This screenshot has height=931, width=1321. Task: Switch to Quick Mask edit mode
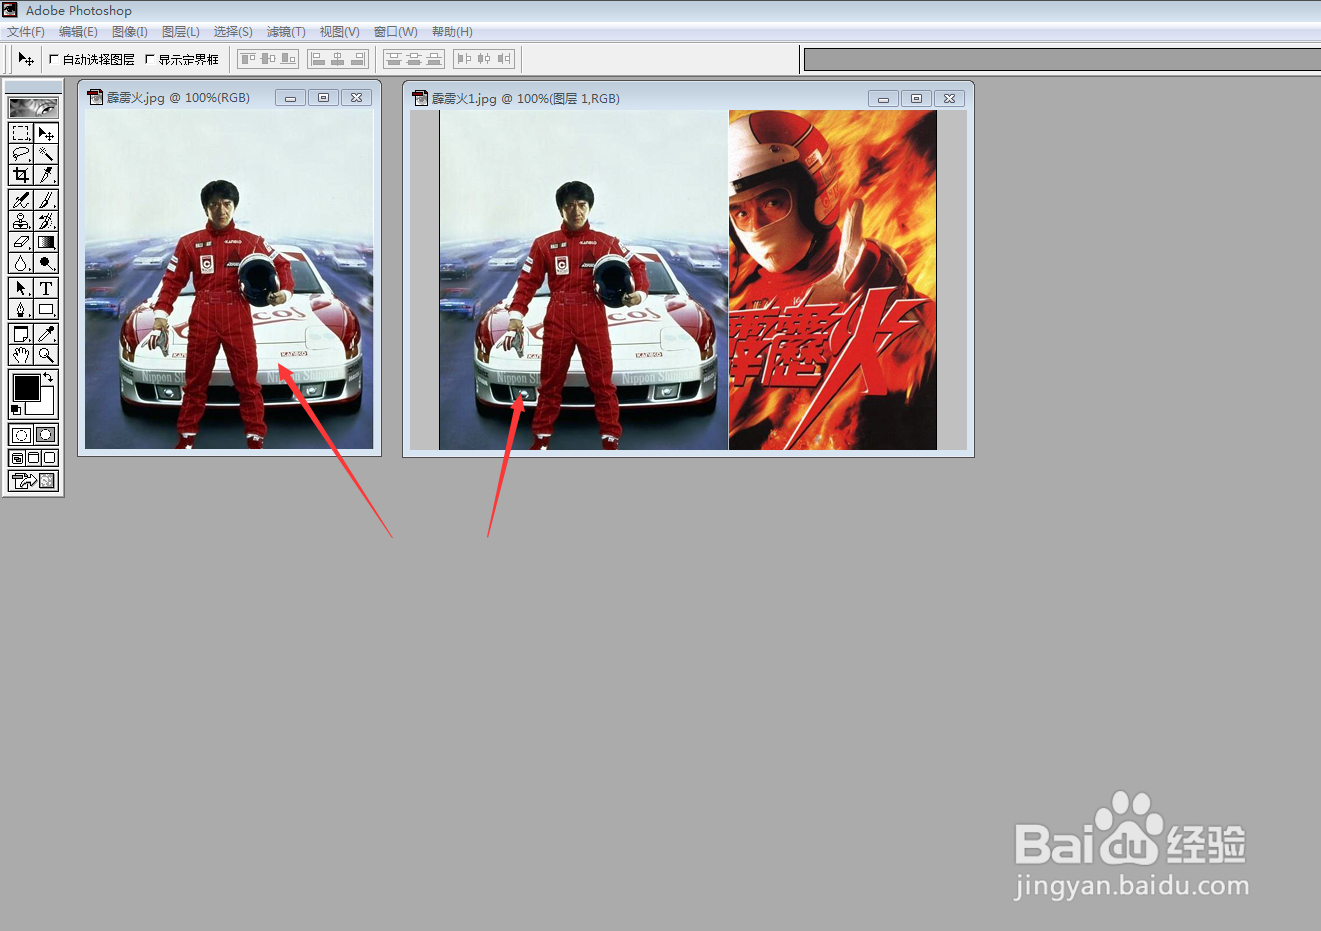tap(46, 435)
